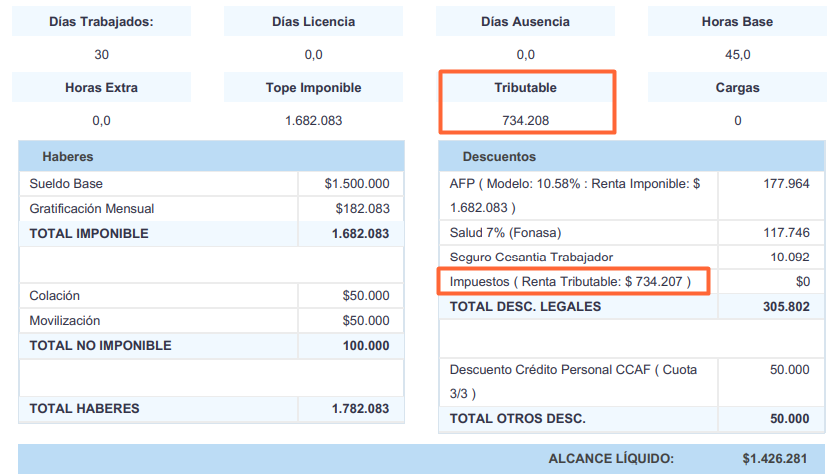The width and height of the screenshot is (832, 474).
Task: Select the 45,0 value under Horas Base
Action: [738, 55]
